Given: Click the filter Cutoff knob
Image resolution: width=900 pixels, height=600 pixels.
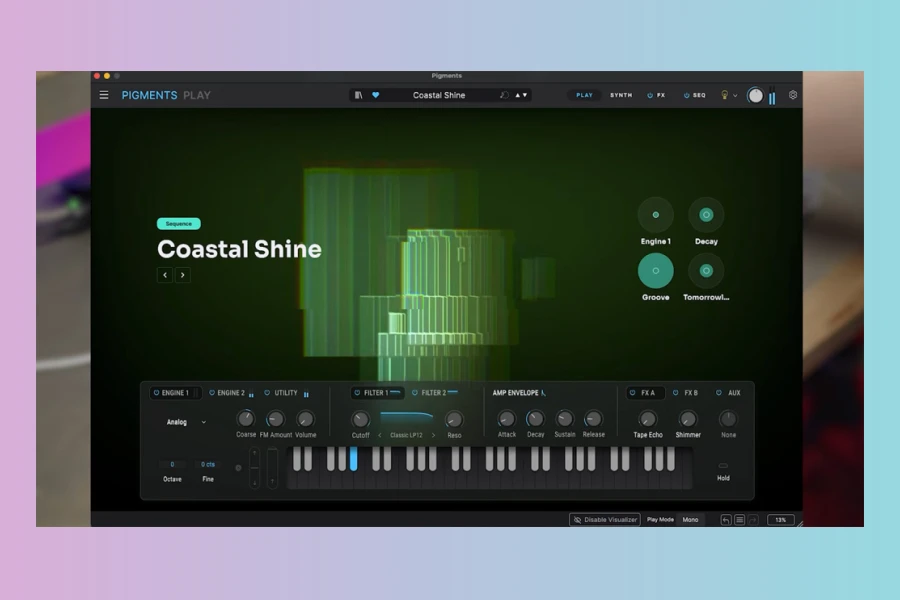Looking at the screenshot, I should (360, 420).
